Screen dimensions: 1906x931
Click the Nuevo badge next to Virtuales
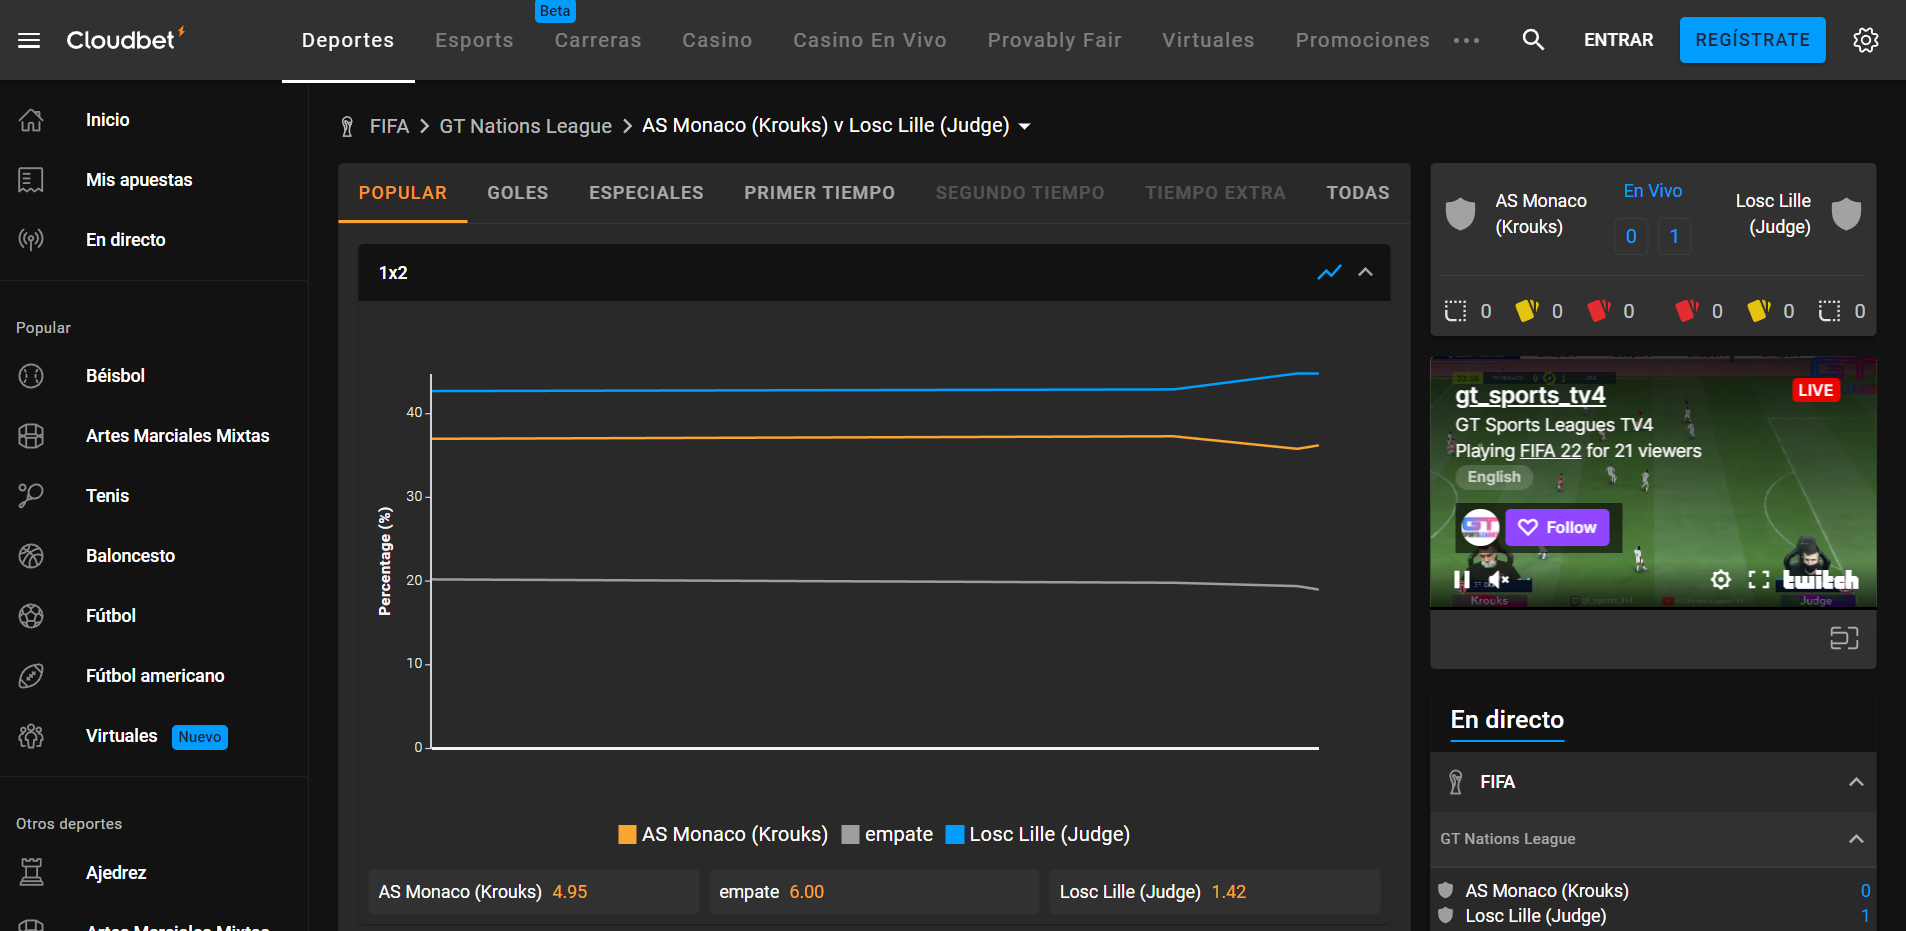200,737
